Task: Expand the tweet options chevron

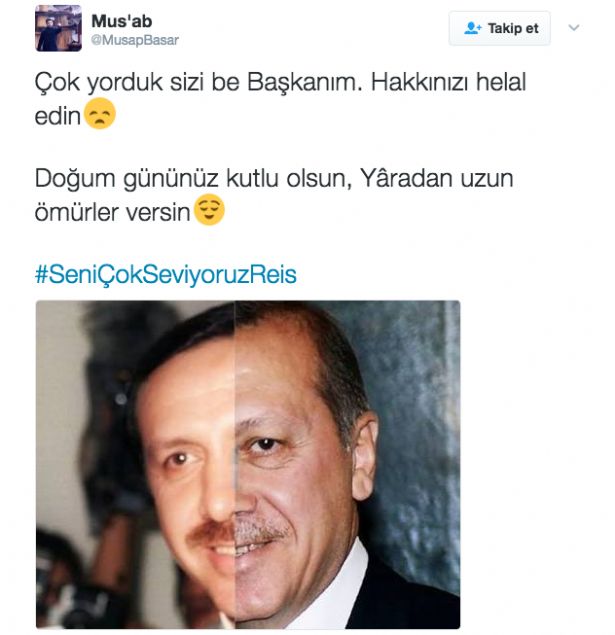Action: tap(574, 28)
